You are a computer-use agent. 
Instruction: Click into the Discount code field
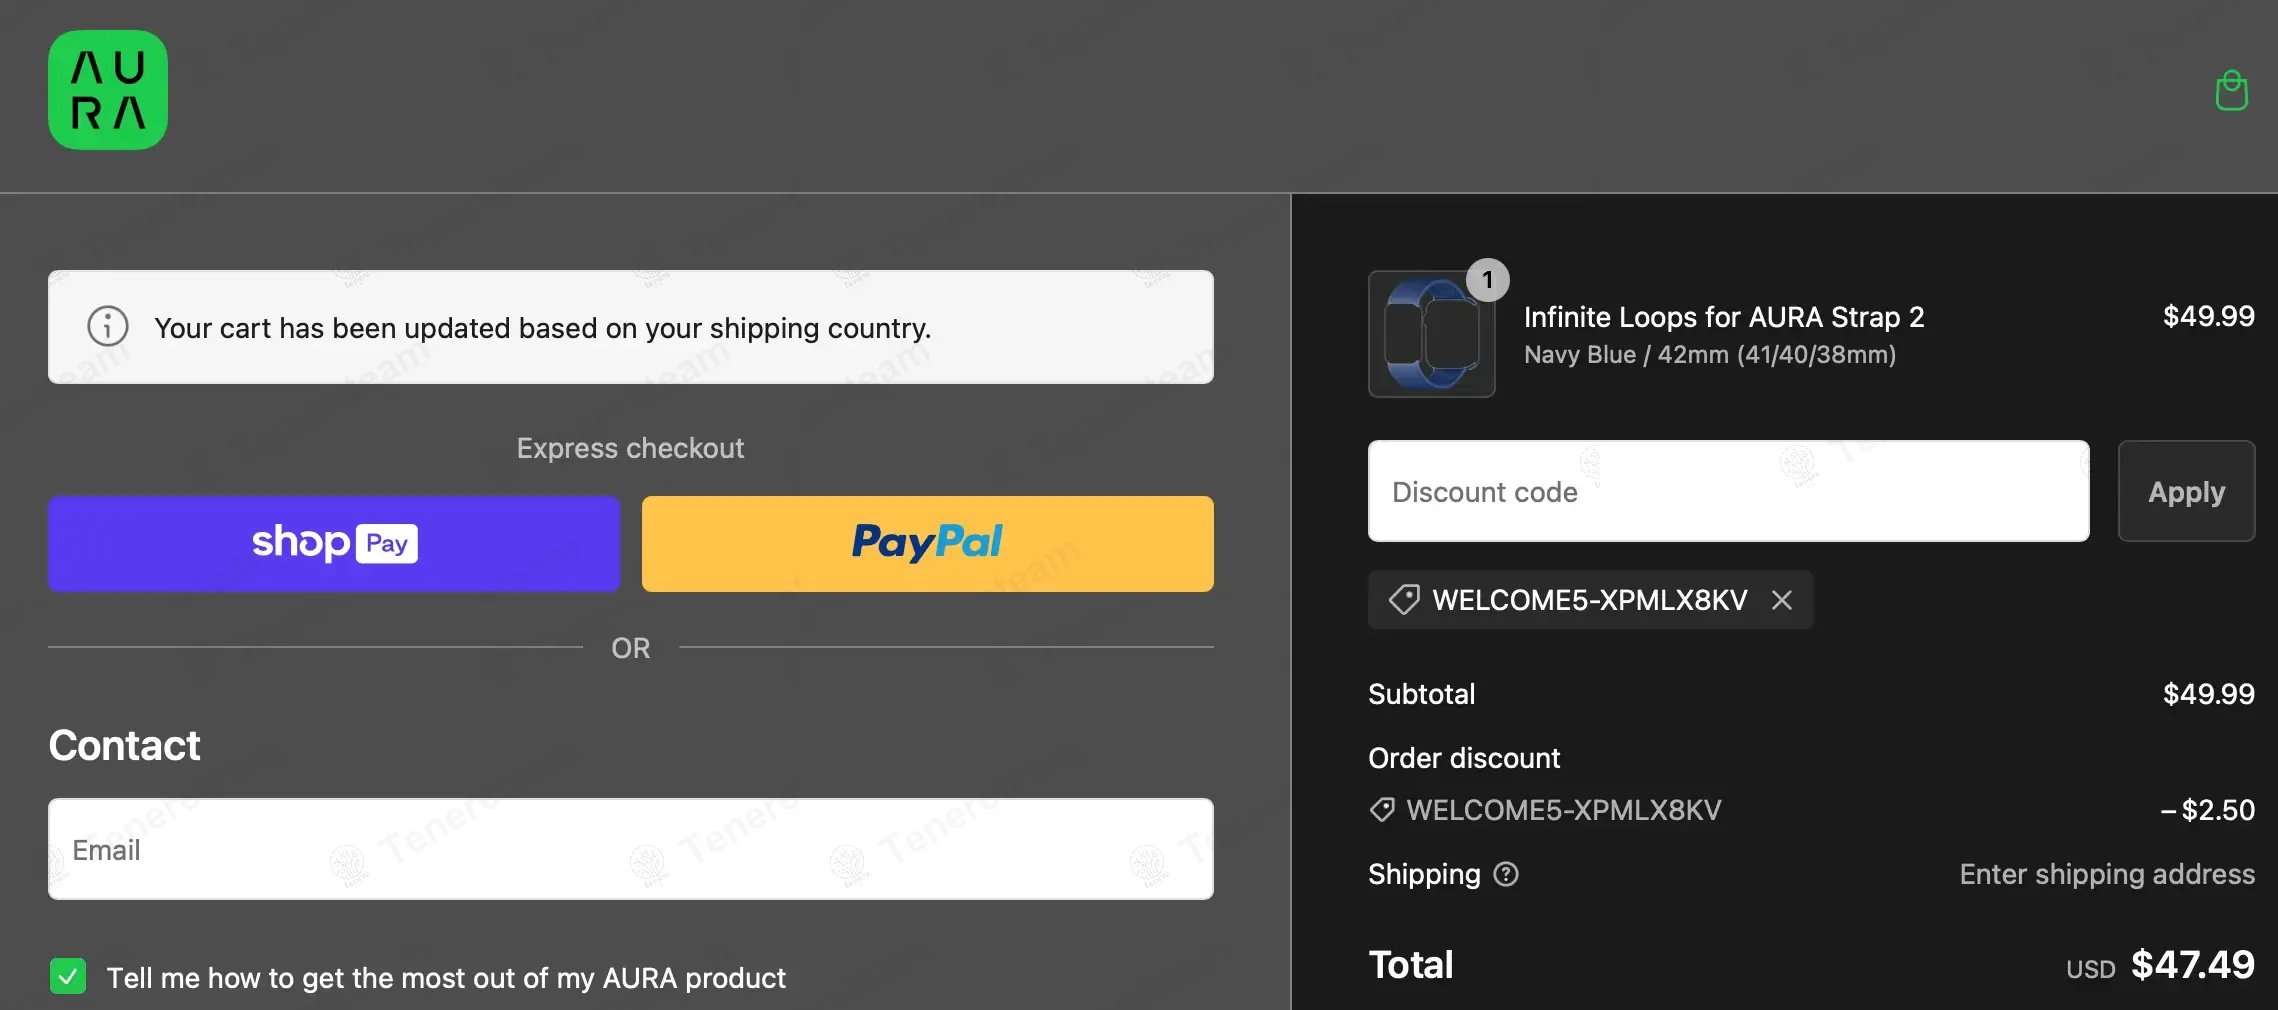pos(1727,491)
